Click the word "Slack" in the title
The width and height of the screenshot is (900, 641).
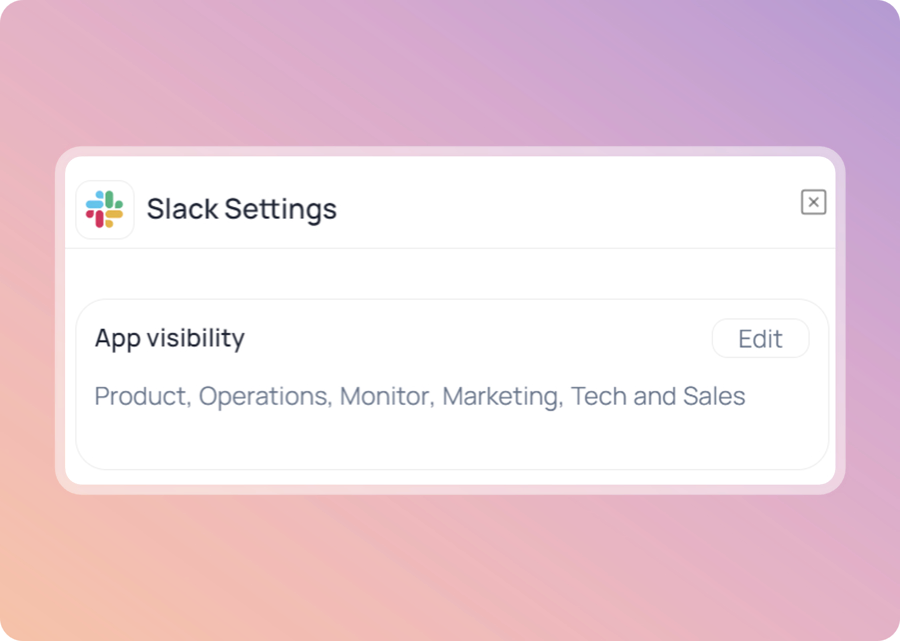coord(181,209)
